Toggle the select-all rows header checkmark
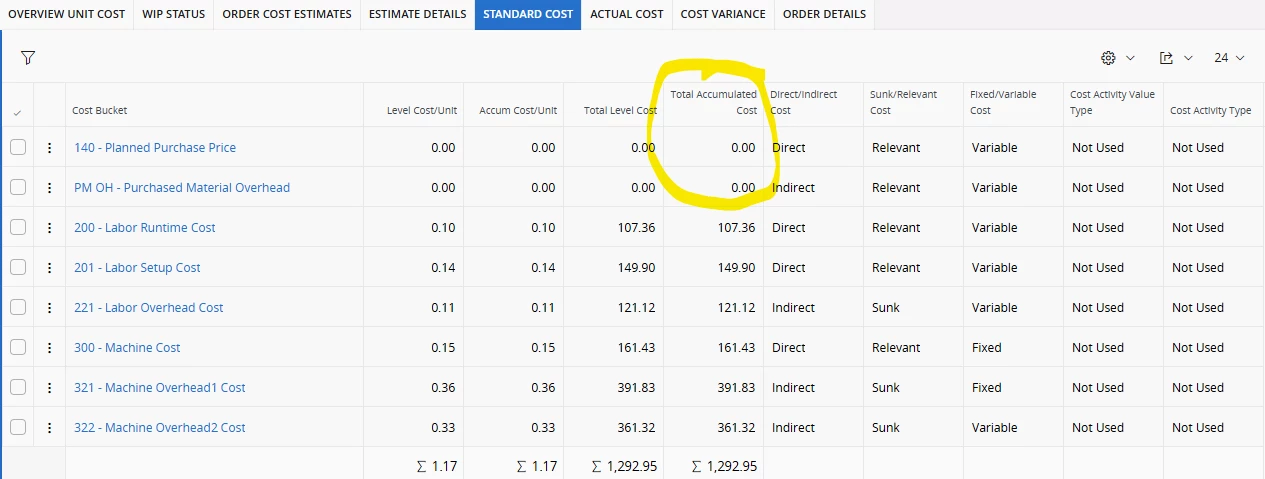Screen dimensions: 1265x479 point(17,112)
